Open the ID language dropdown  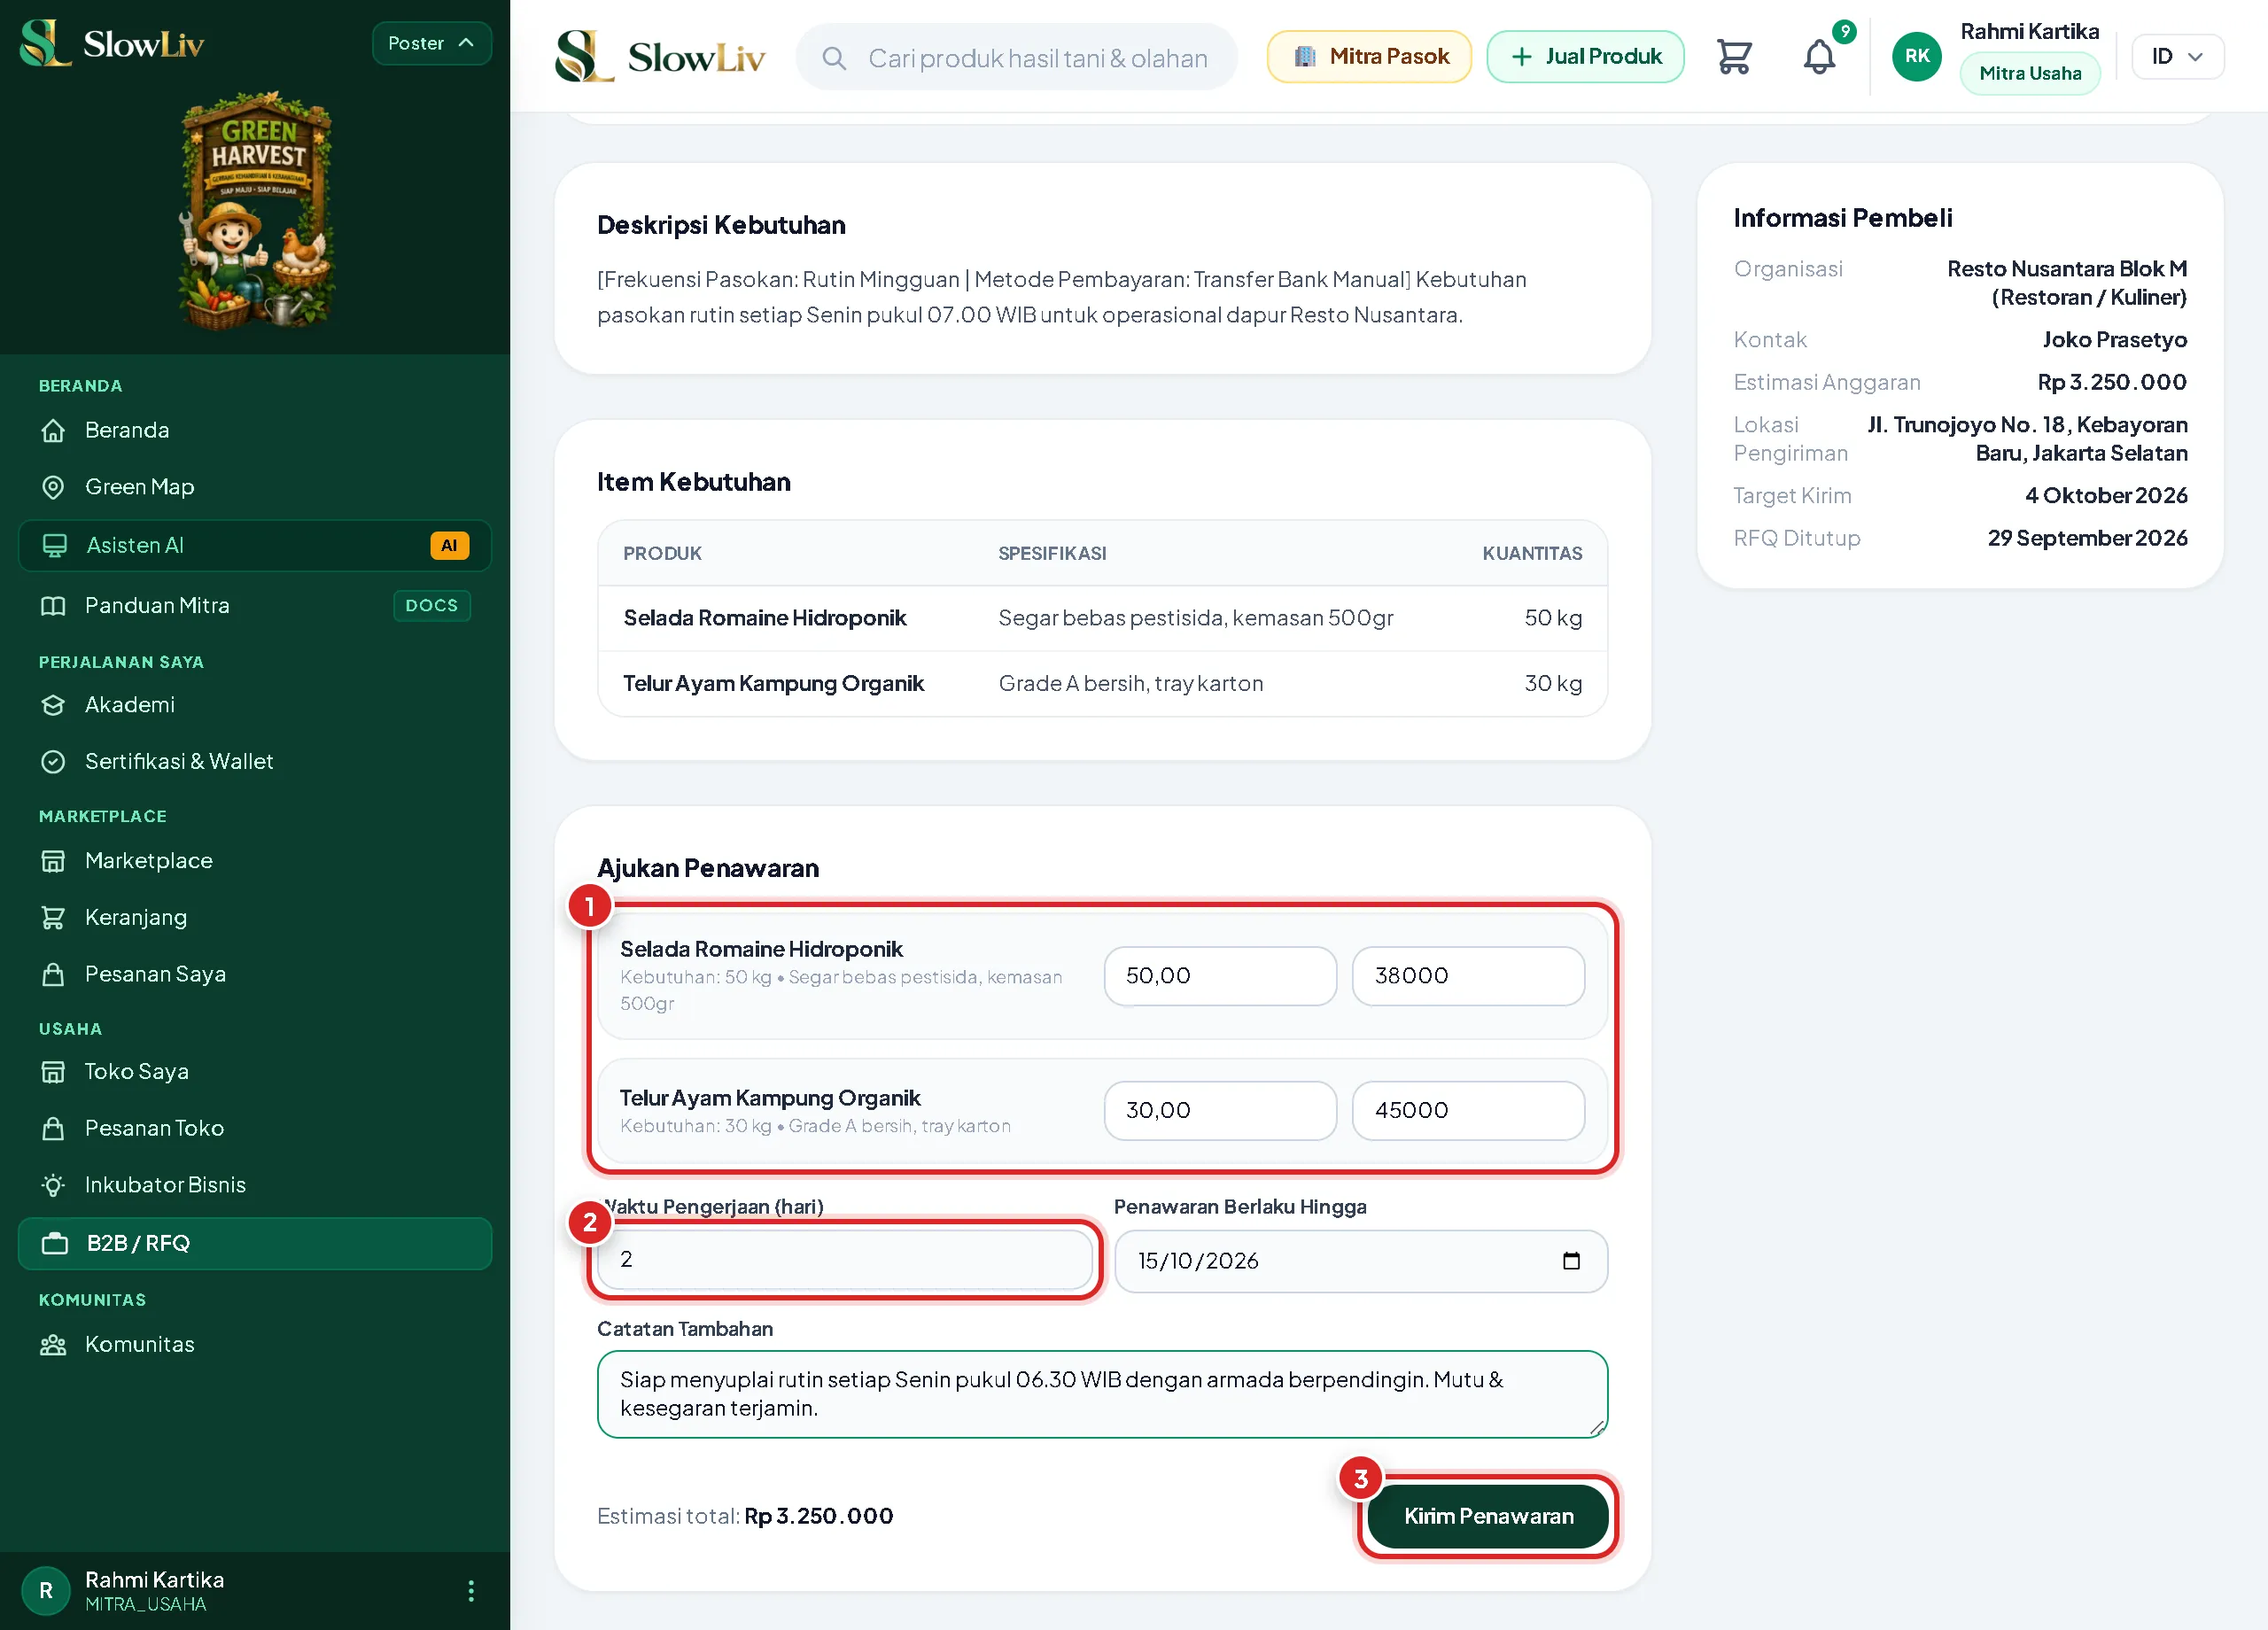(2177, 57)
